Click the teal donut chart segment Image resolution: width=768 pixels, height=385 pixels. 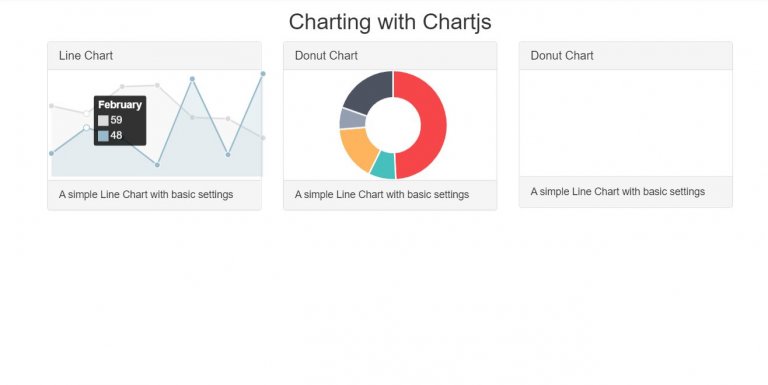384,166
